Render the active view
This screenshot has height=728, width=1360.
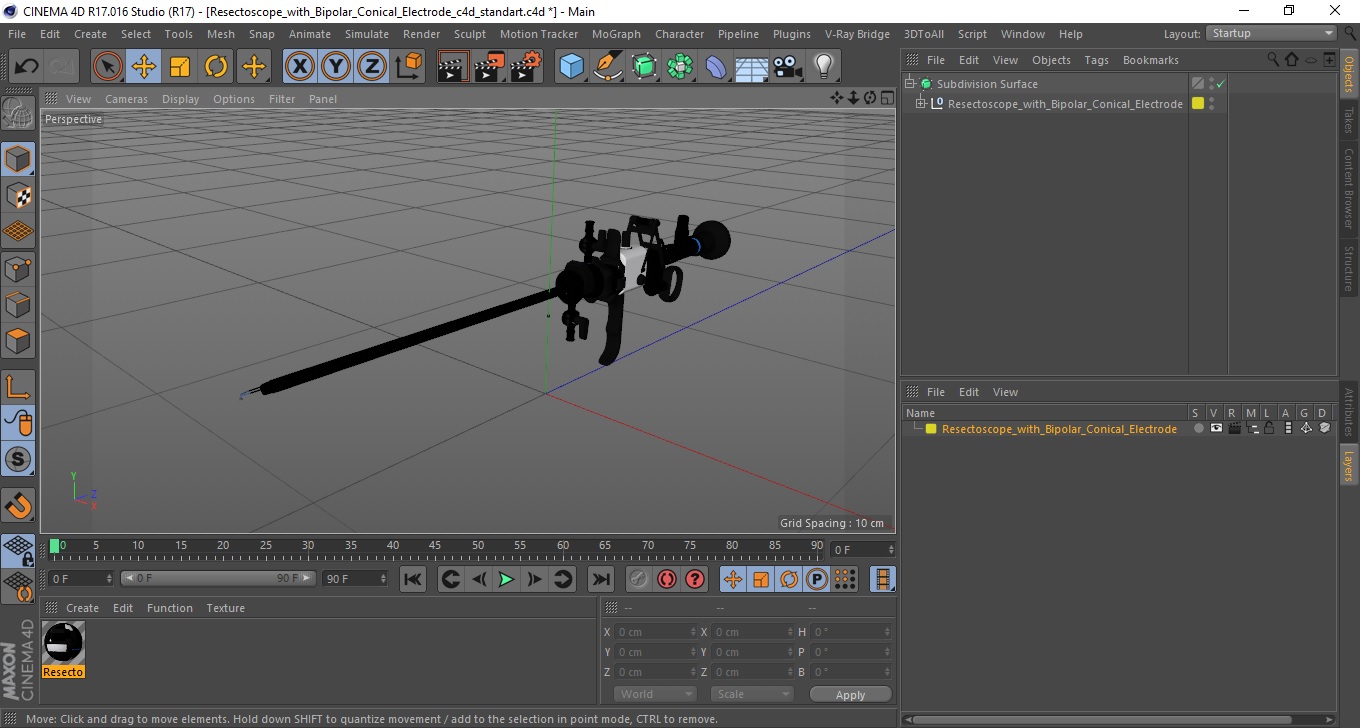453,67
